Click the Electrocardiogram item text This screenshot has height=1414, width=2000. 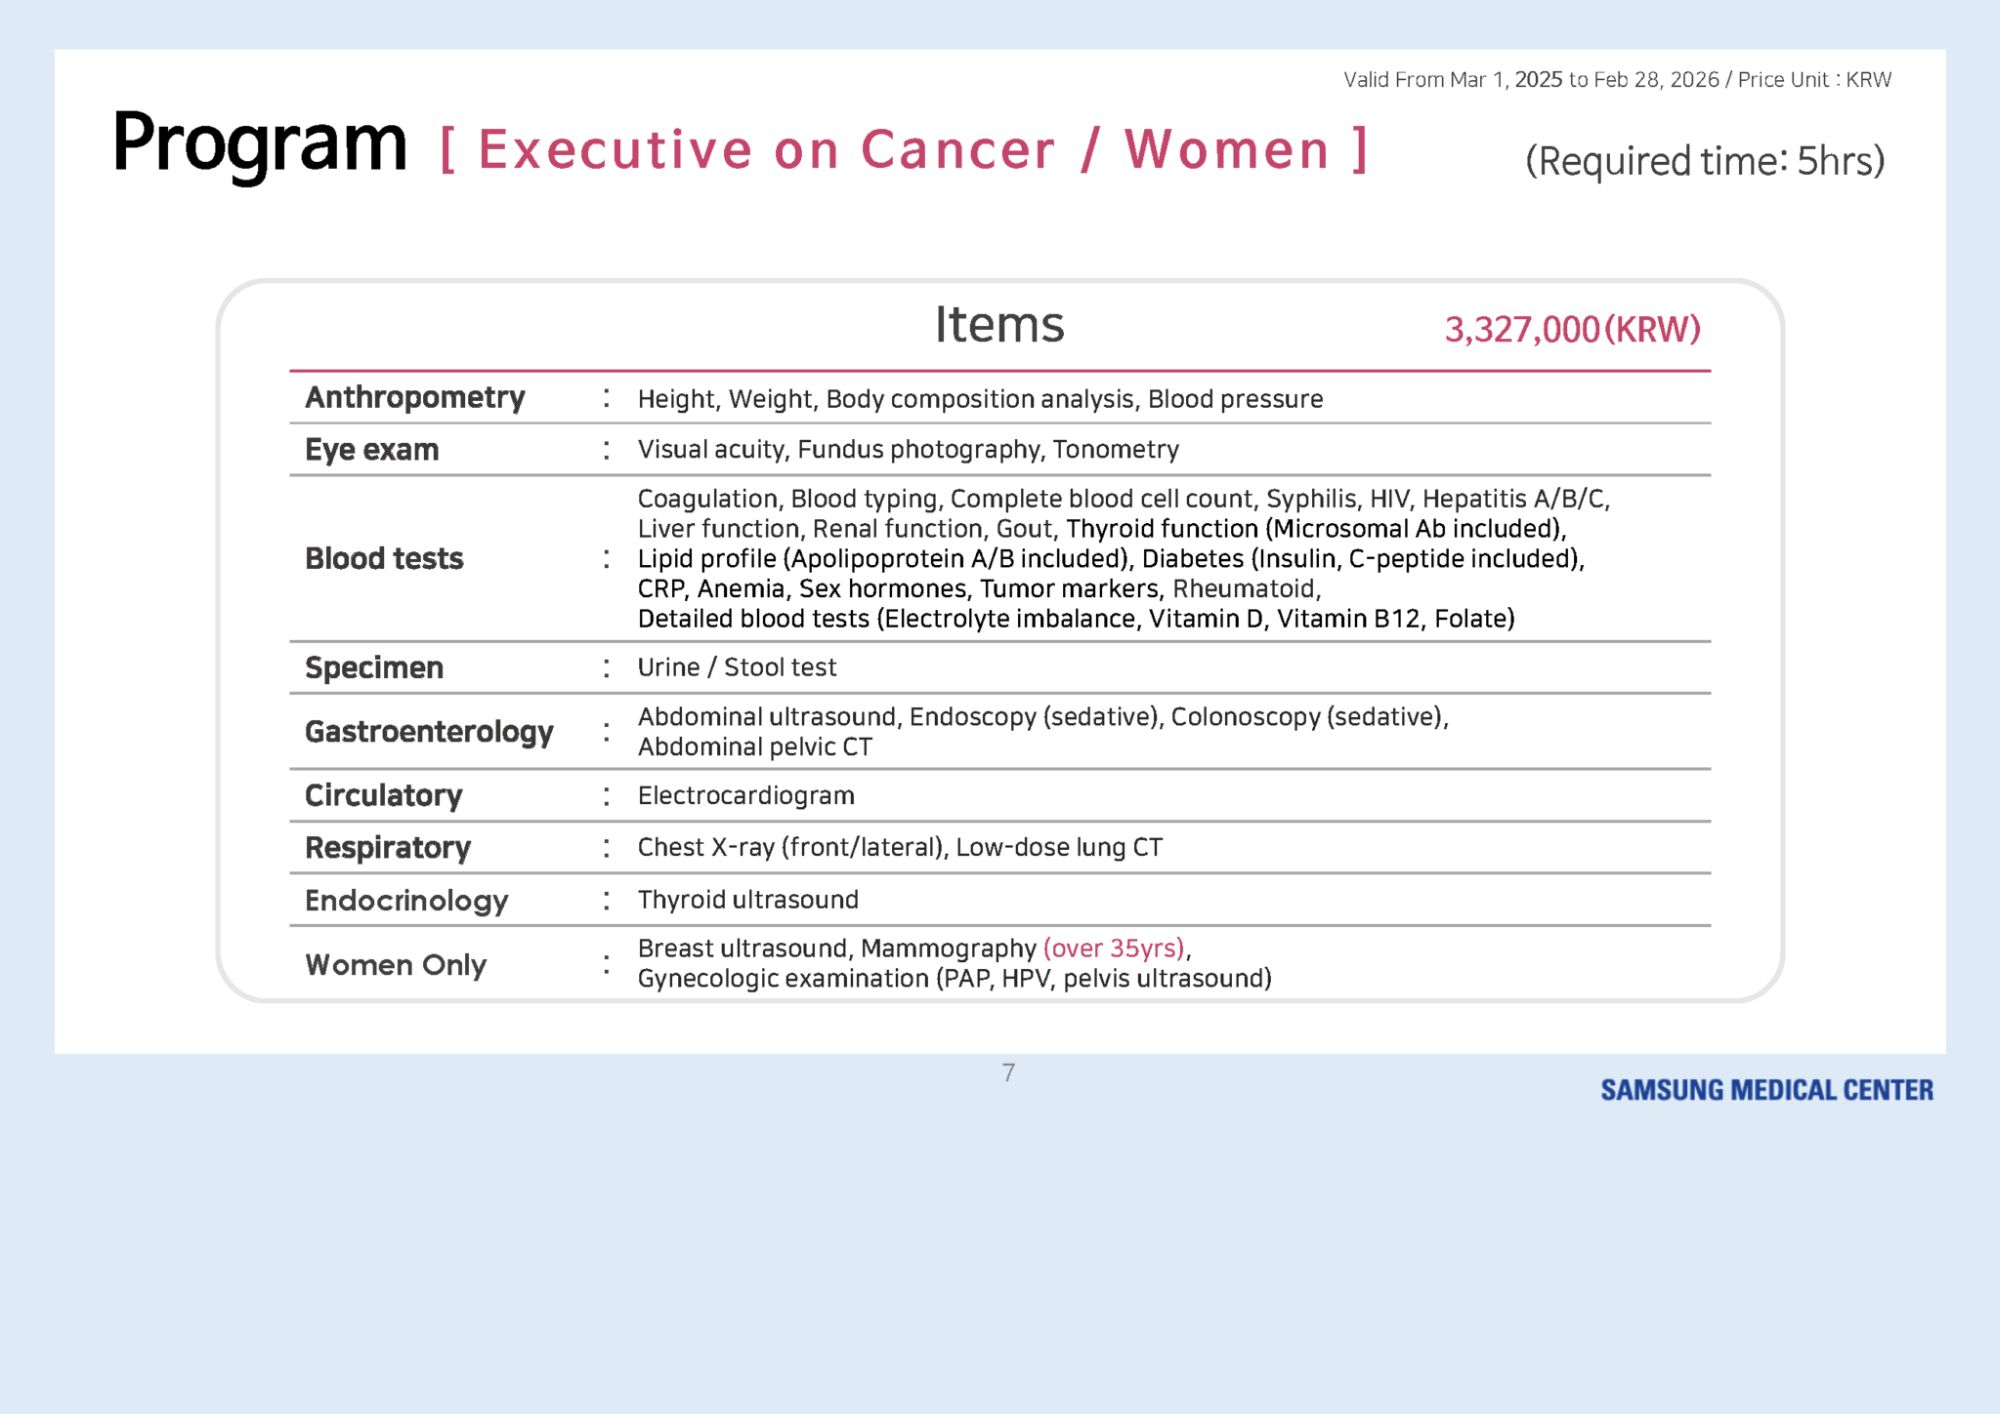pos(746,796)
